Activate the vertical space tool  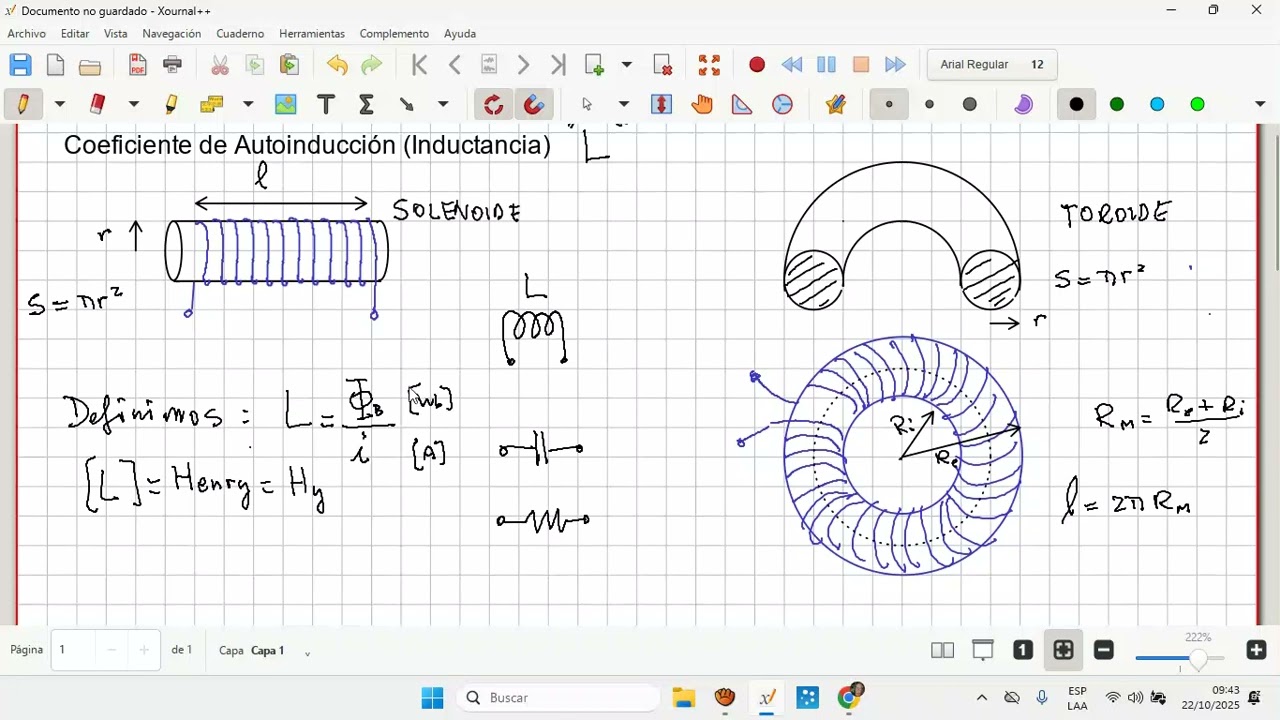[661, 104]
